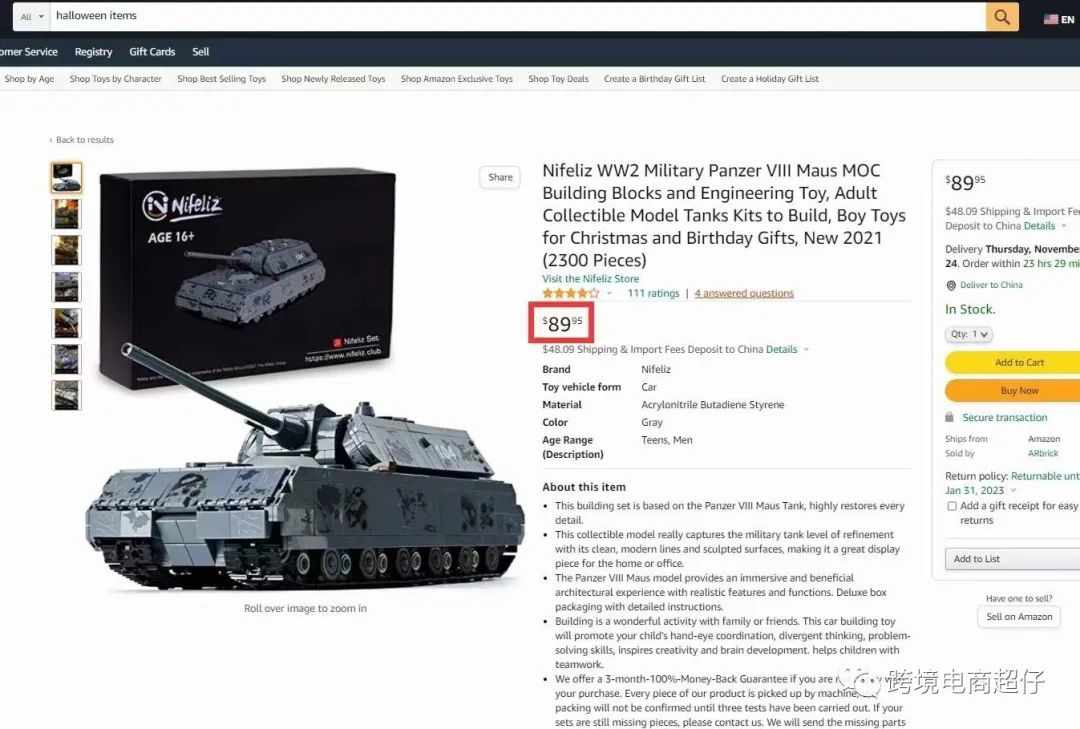The height and width of the screenshot is (729, 1080).
Task: Select the last product thumbnail image
Action: click(67, 396)
